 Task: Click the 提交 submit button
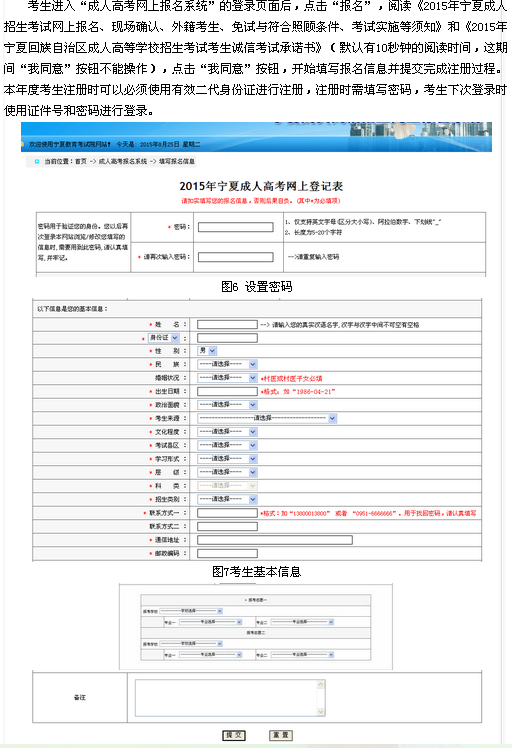[234, 735]
